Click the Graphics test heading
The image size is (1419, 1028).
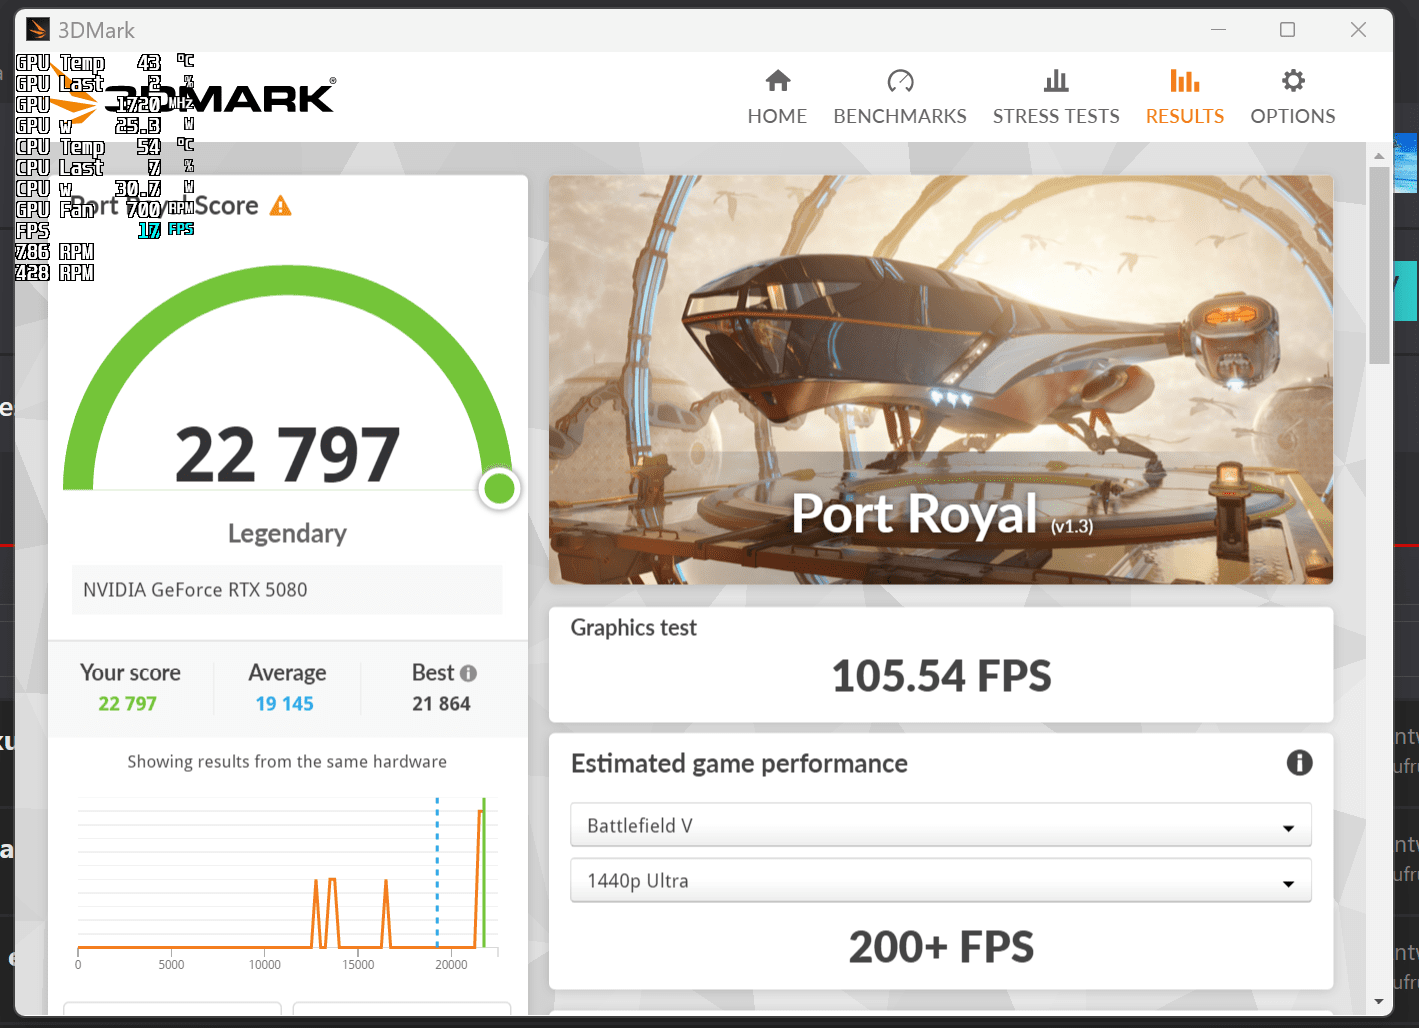(634, 628)
